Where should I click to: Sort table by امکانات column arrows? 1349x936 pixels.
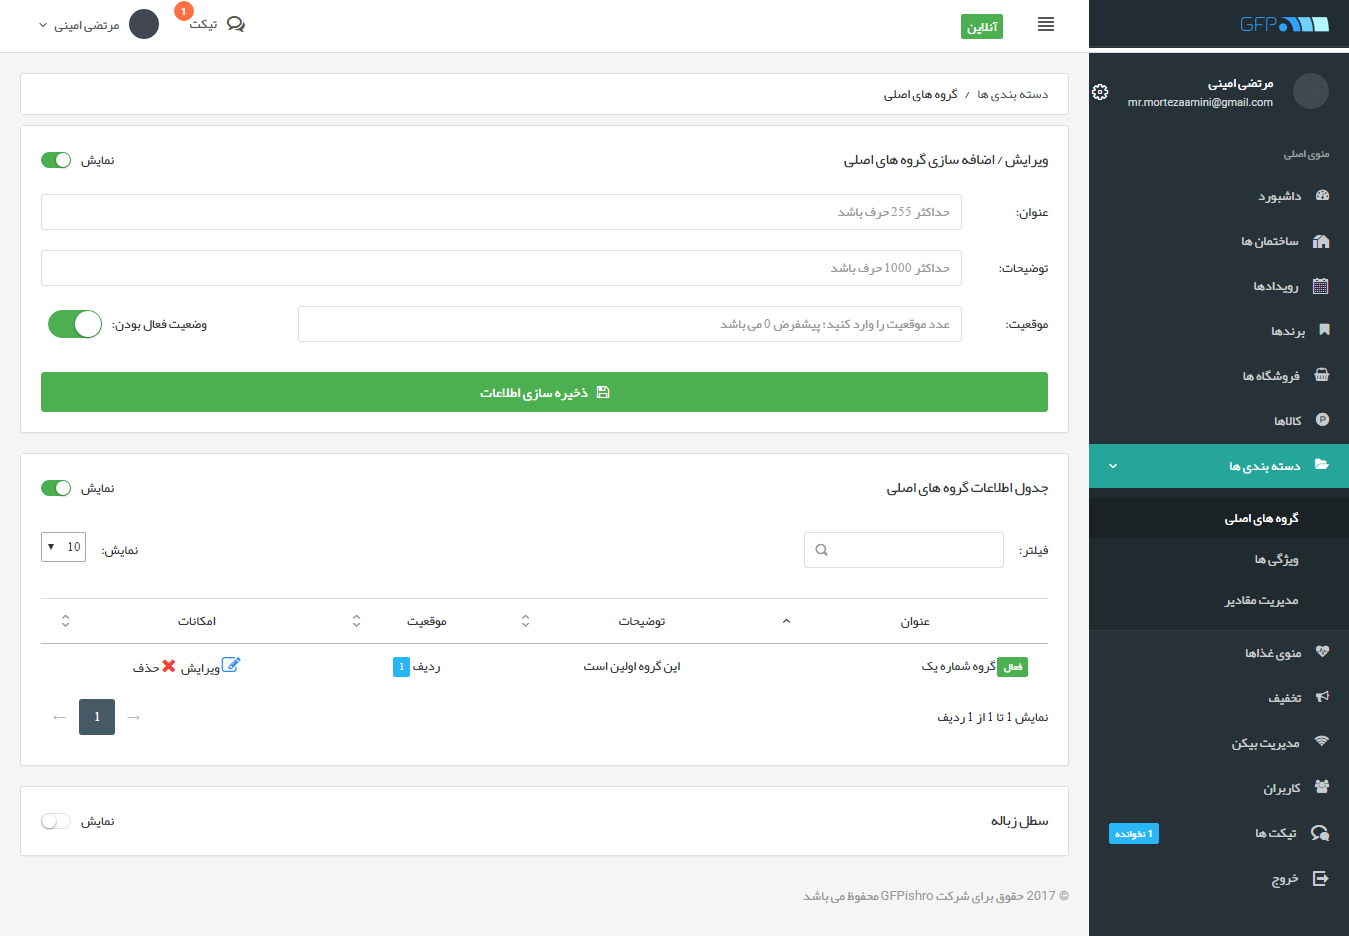click(65, 621)
